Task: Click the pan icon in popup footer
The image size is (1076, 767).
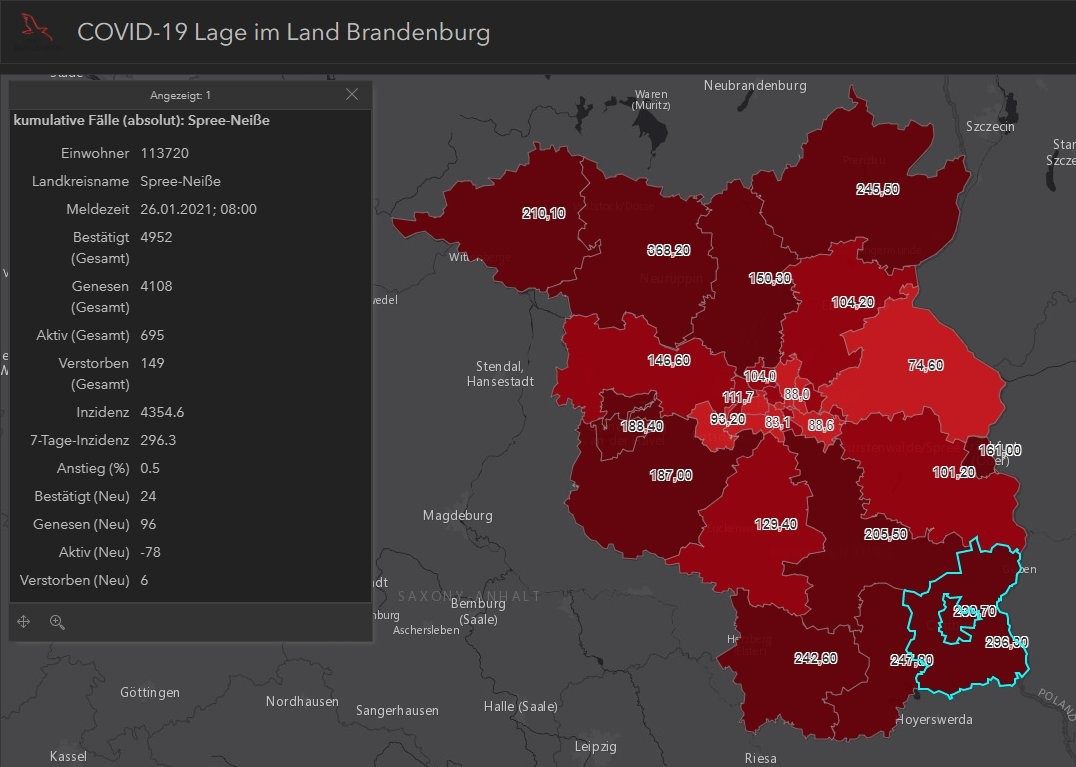Action: pyautogui.click(x=24, y=622)
